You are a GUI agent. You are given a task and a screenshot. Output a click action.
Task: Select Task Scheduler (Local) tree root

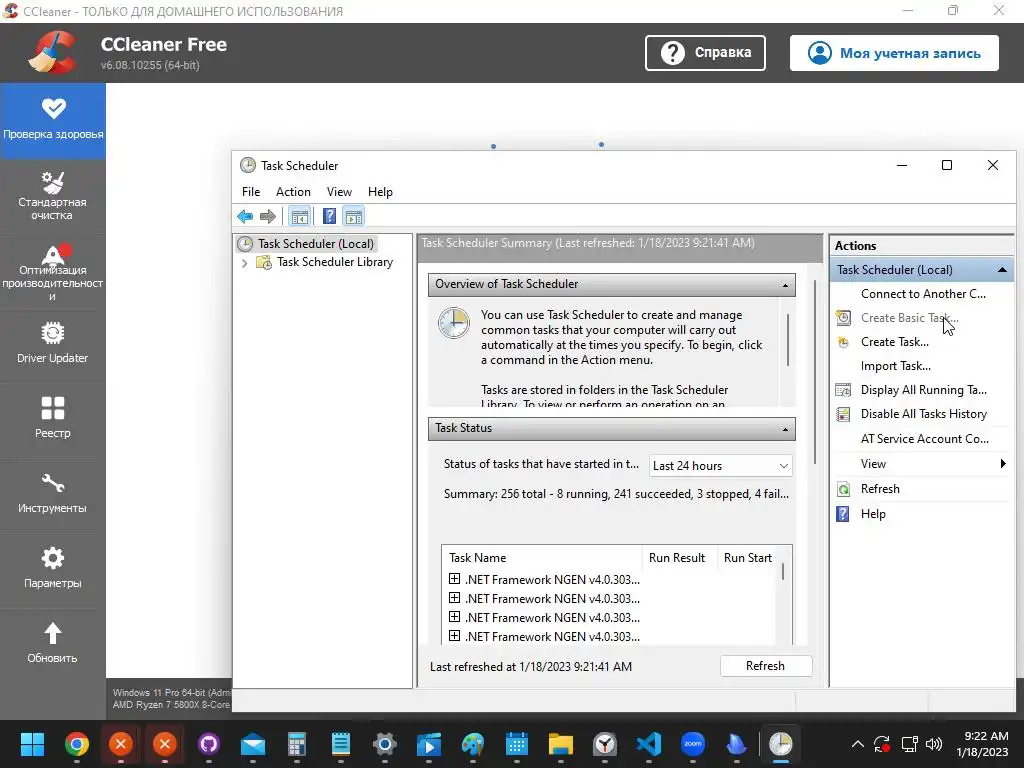click(x=315, y=244)
